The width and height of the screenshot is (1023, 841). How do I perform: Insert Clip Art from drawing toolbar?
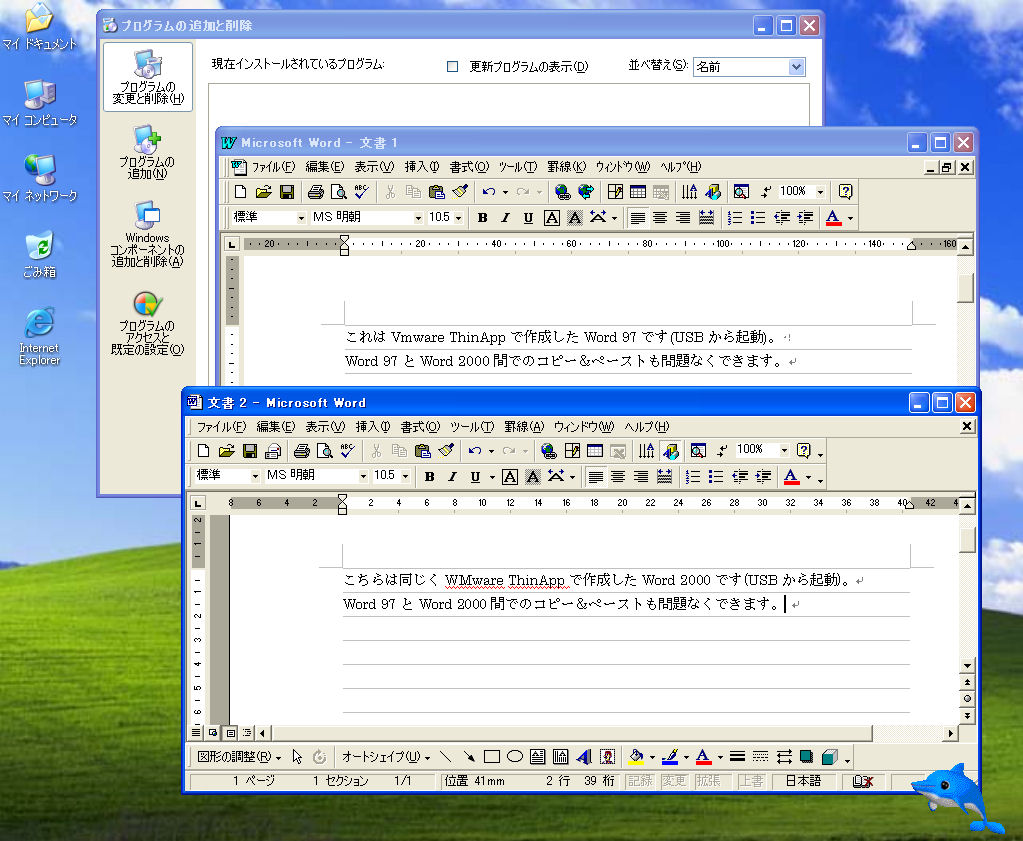coord(607,757)
